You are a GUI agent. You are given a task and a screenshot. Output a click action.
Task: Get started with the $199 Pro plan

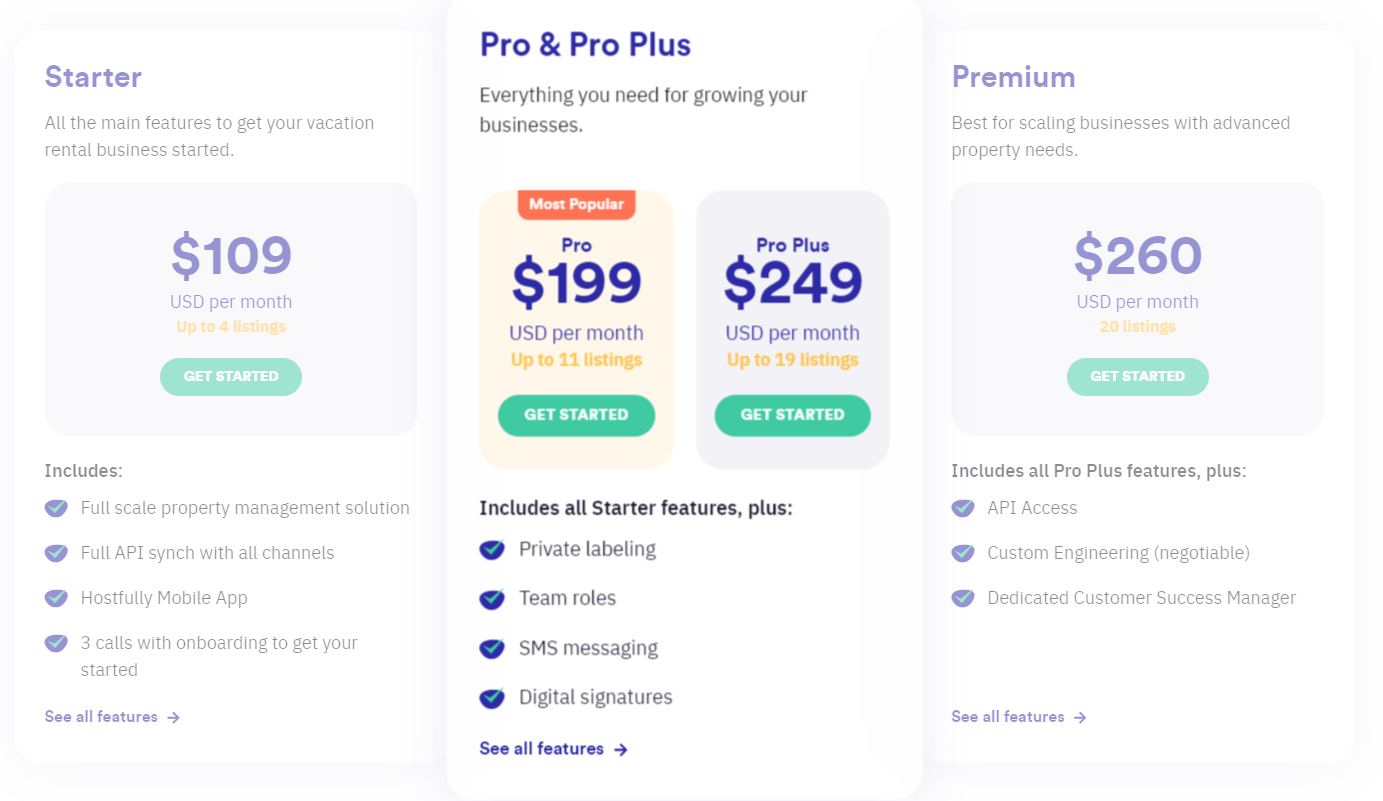576,415
